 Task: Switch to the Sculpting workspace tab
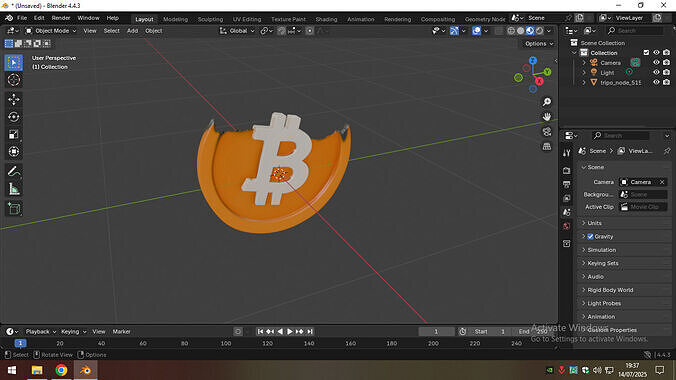coord(210,19)
